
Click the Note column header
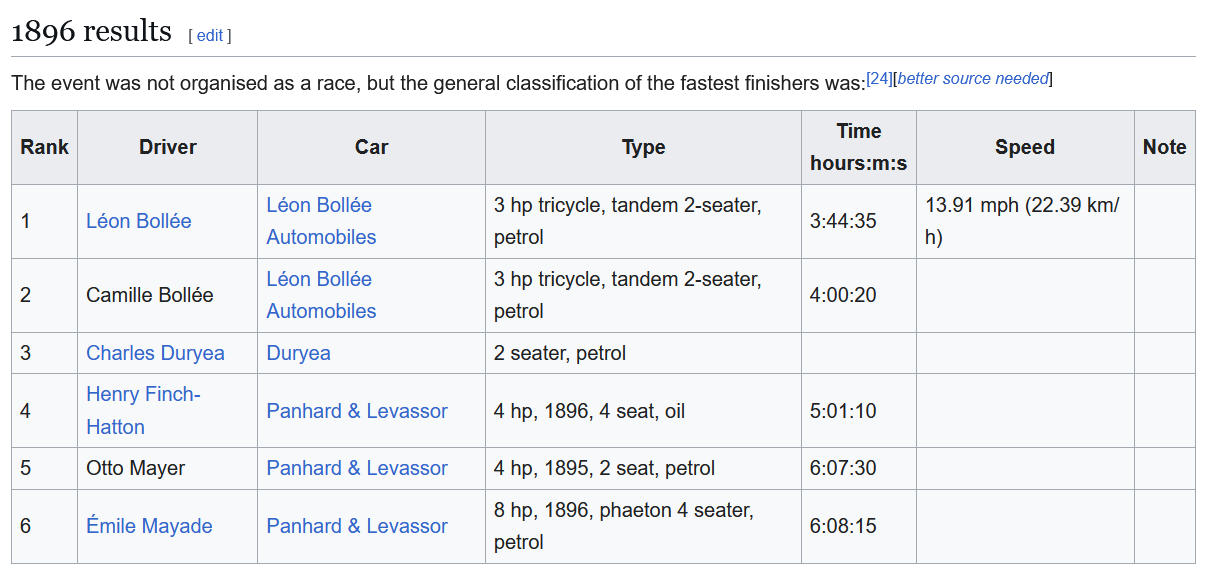point(1164,147)
